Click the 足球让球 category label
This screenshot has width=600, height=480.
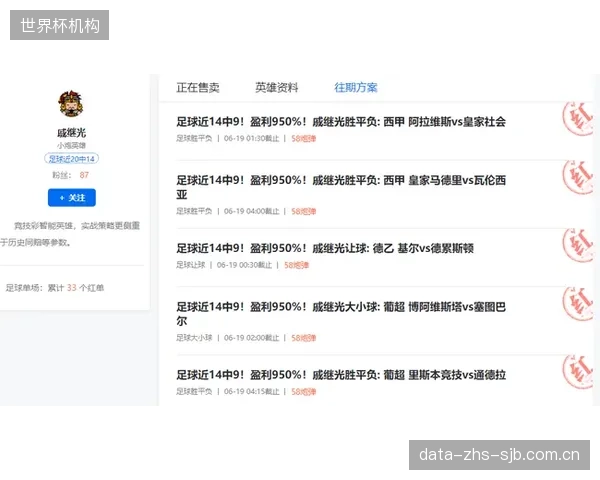[191, 265]
